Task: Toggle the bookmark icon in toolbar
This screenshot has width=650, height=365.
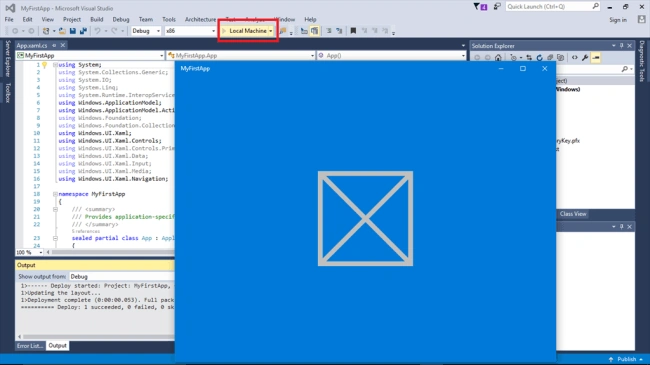Action: point(353,31)
